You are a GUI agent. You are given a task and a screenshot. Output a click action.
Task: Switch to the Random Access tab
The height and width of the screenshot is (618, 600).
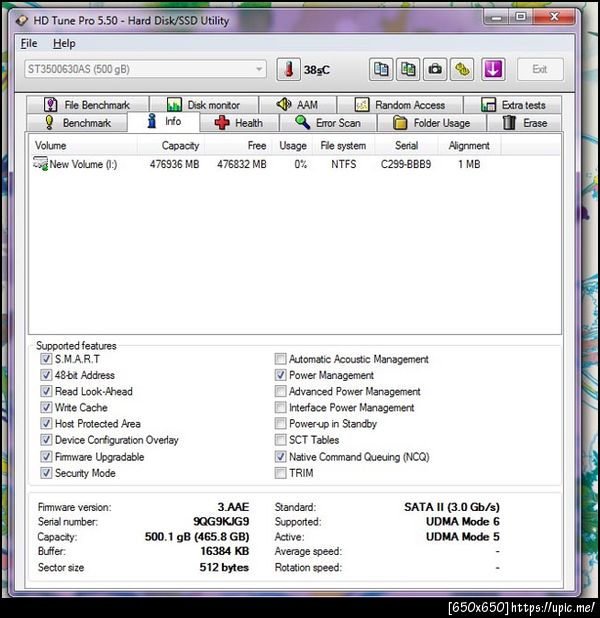(400, 105)
